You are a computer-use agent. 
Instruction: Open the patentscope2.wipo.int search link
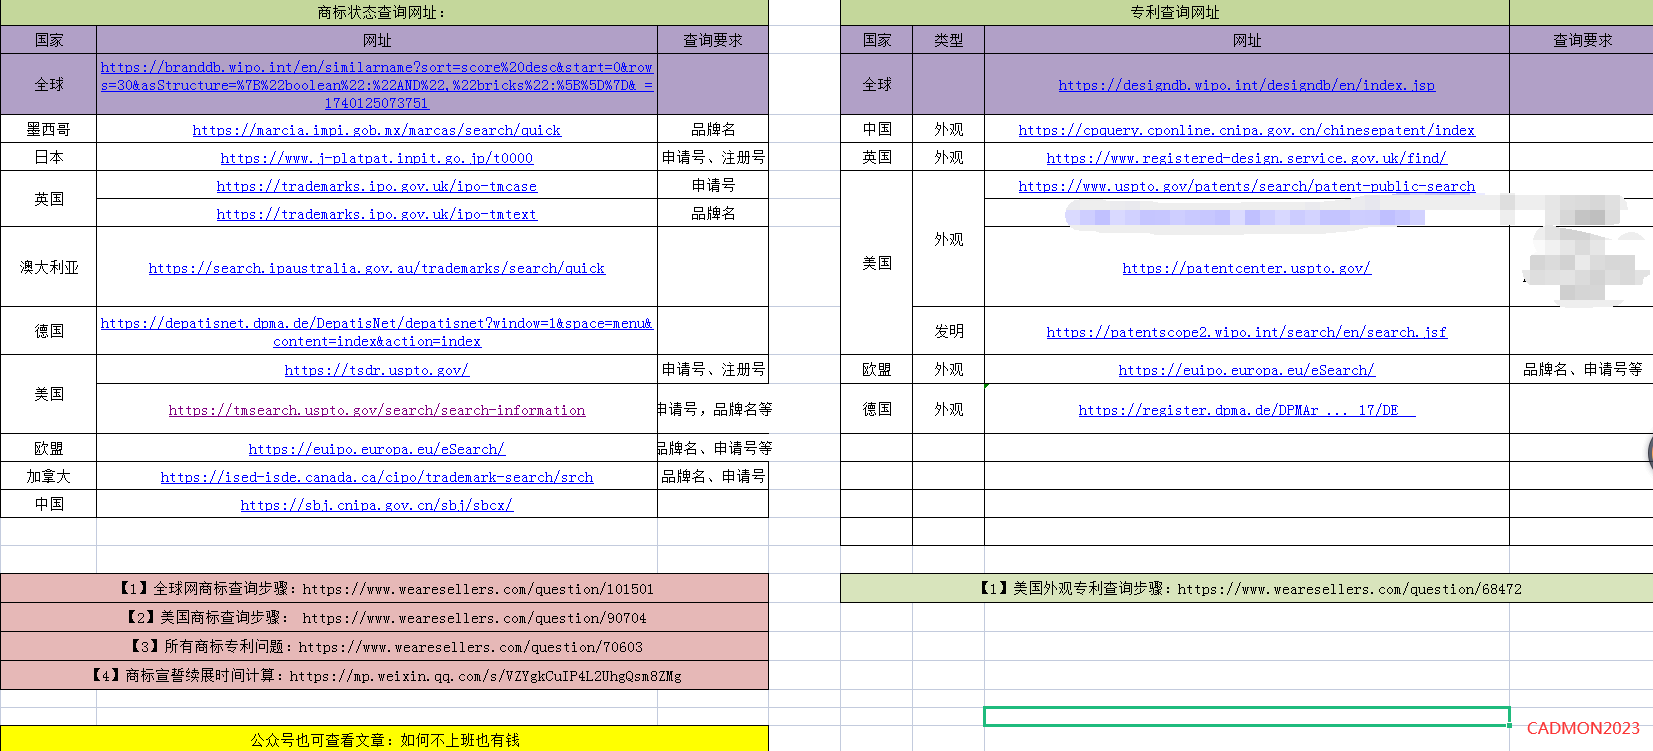pos(1246,332)
